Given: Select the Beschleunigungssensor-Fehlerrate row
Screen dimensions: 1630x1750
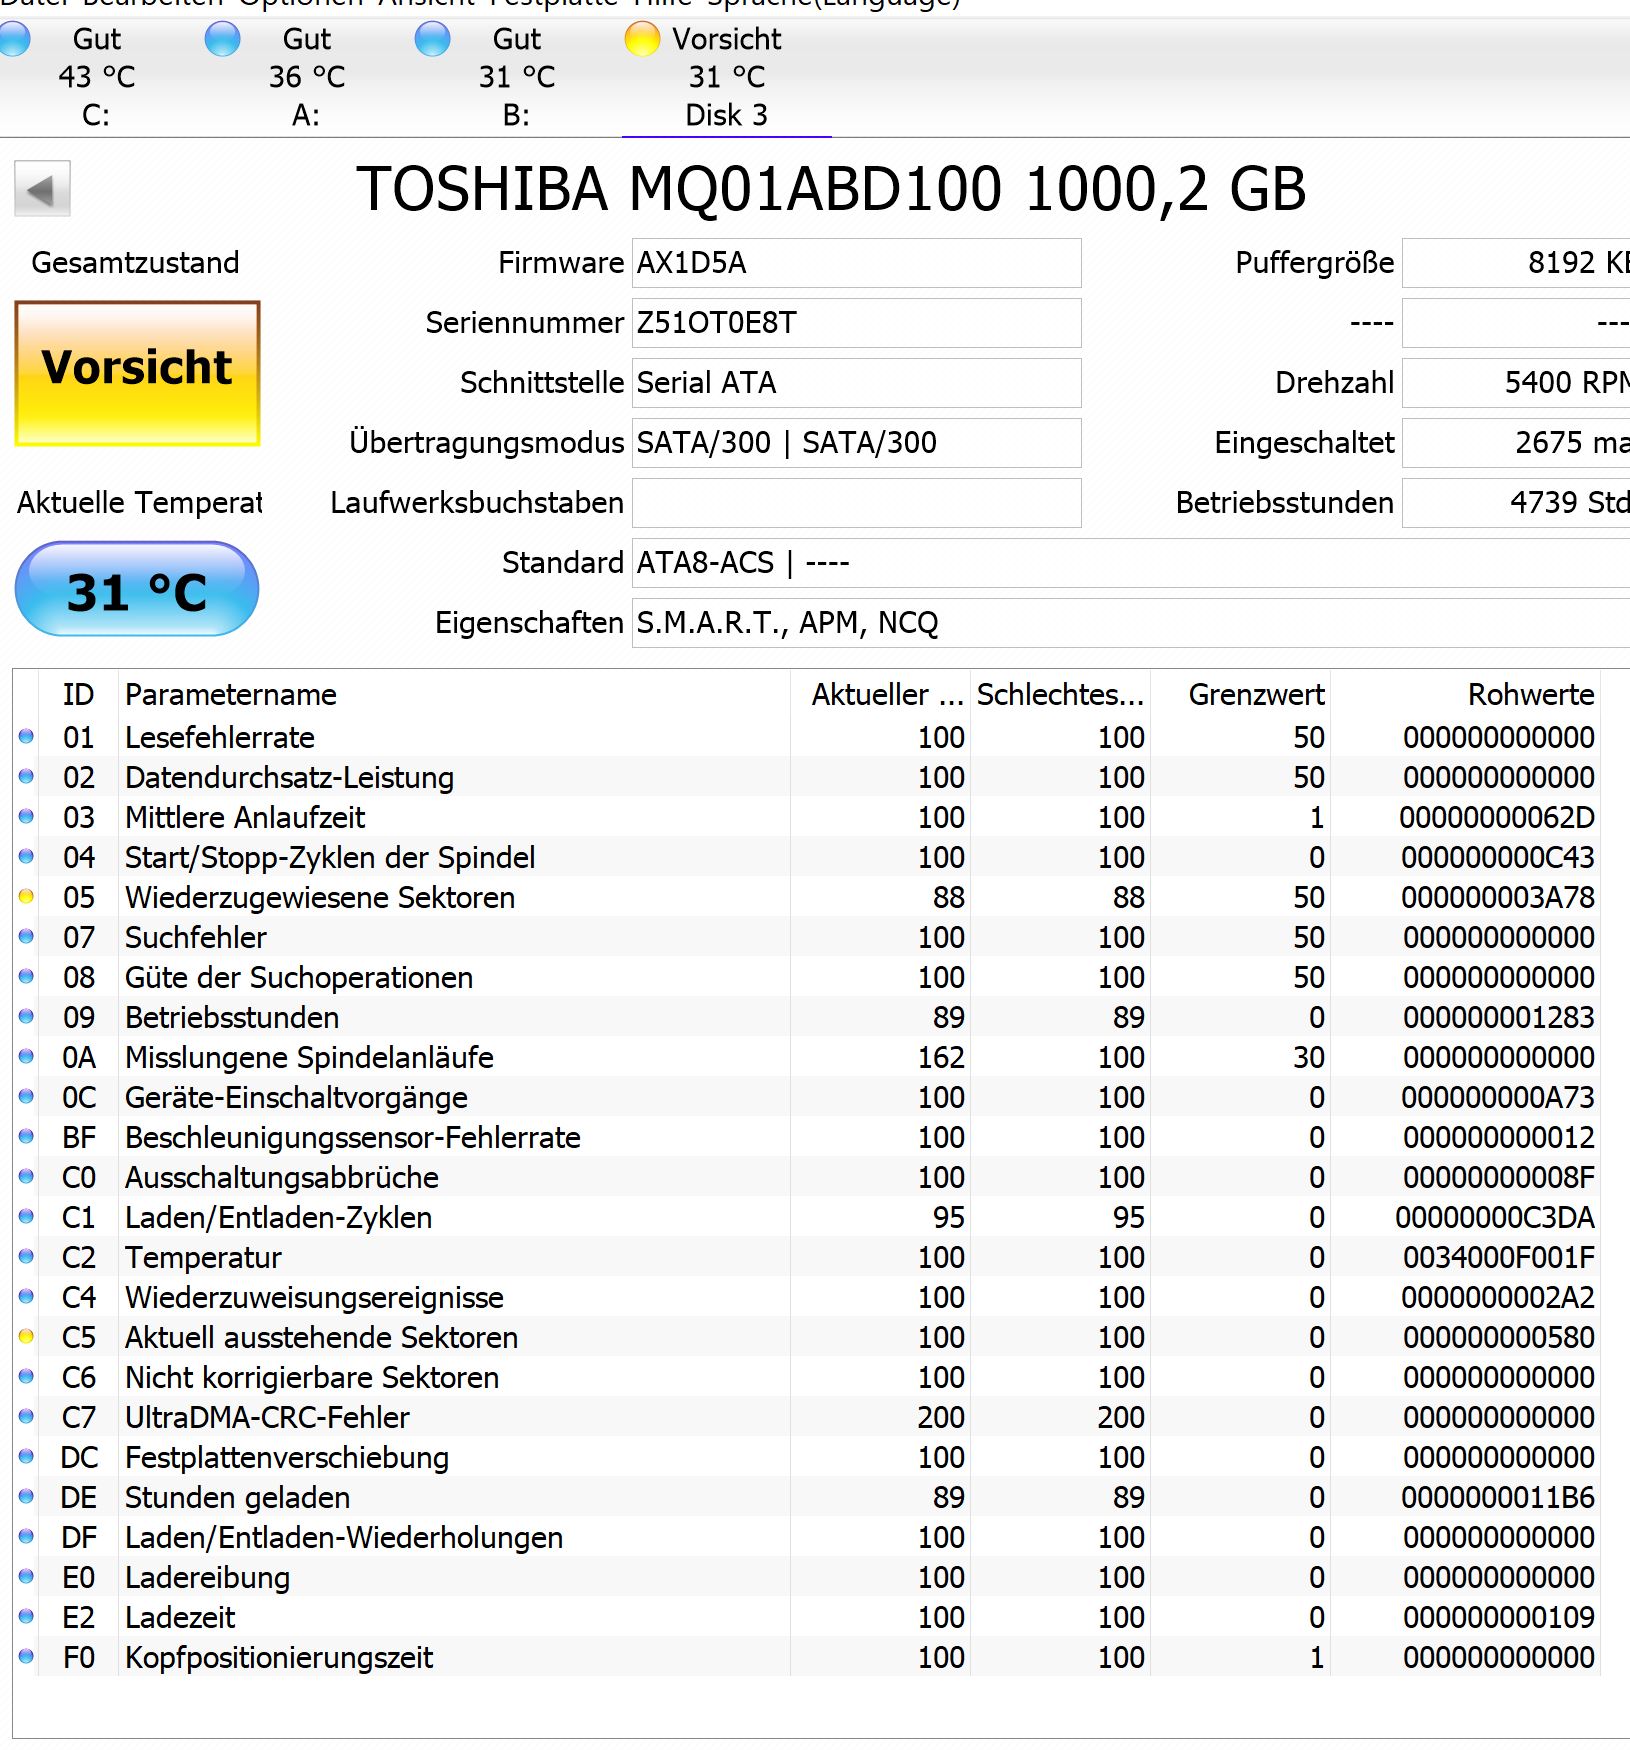Looking at the screenshot, I should [807, 1137].
